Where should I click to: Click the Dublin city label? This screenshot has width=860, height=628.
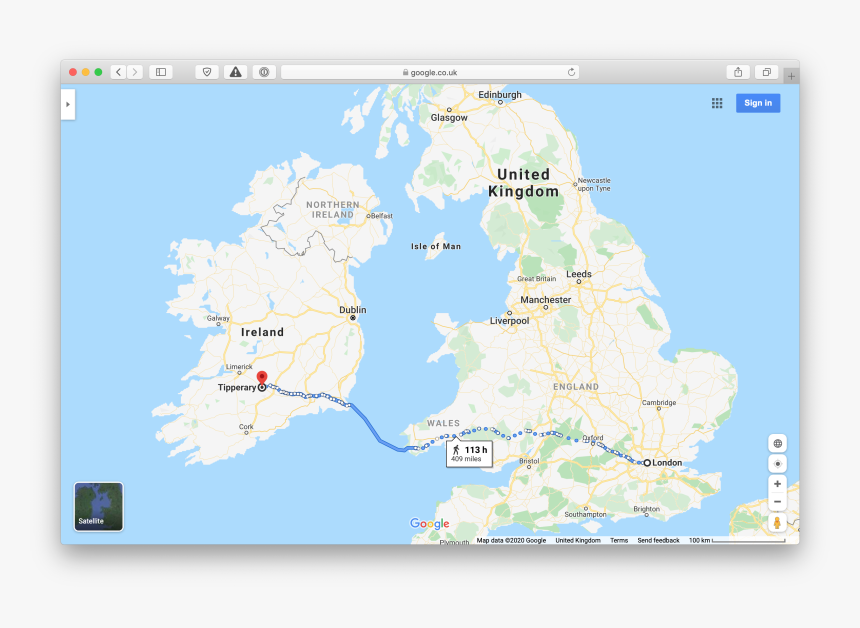click(x=353, y=310)
